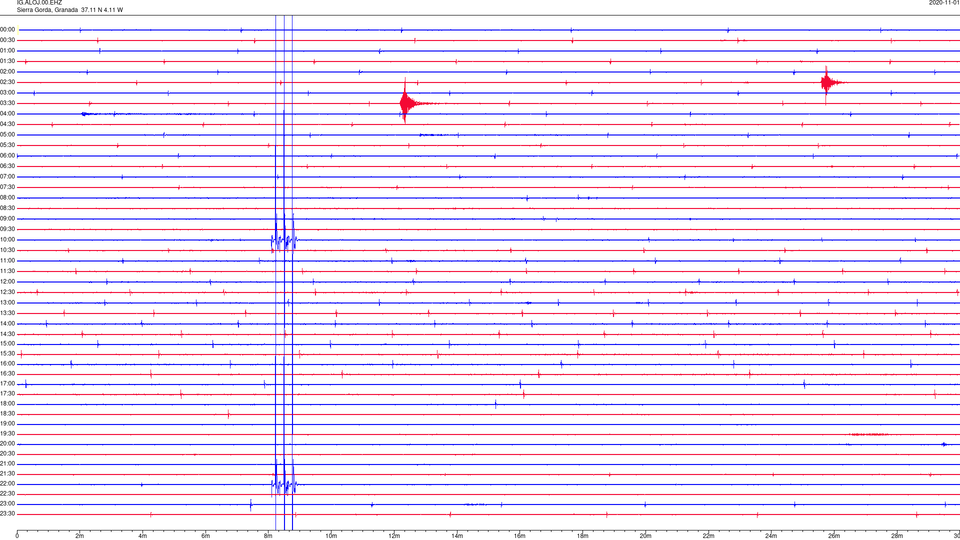Viewport: 960px width, 540px height.
Task: Click the 17:00 time label
Action: pos(7,384)
